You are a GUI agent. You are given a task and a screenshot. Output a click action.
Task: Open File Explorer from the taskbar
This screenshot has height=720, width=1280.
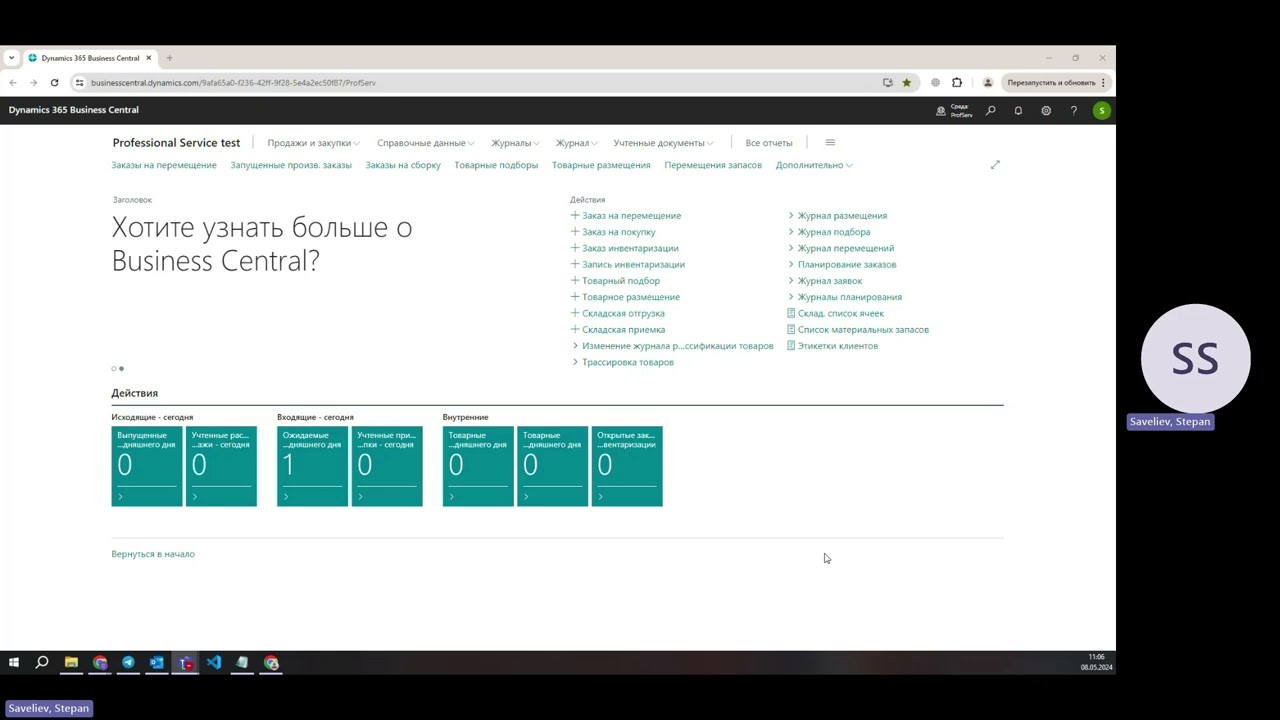[x=71, y=663]
